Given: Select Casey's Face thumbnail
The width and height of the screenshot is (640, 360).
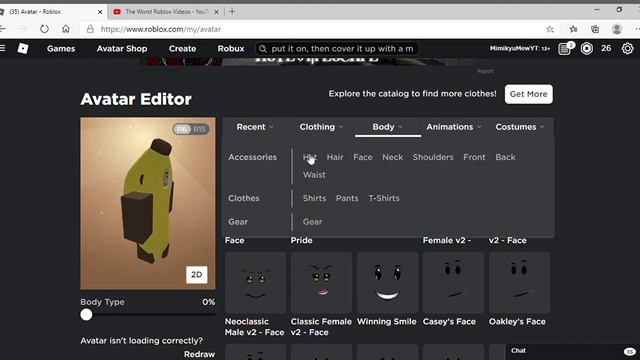Looking at the screenshot, I should [453, 283].
